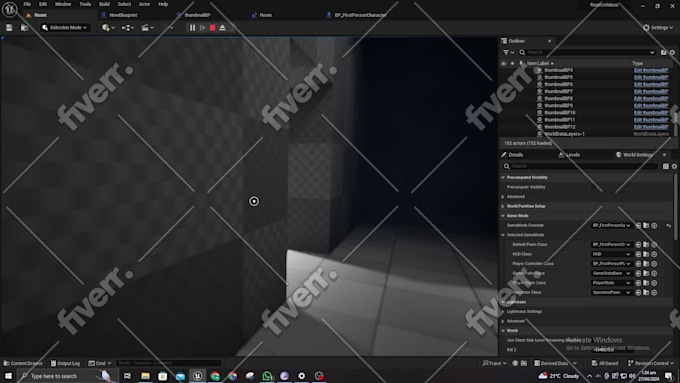Open GameStateBase class dropdown
This screenshot has height=383, width=680.
click(611, 273)
